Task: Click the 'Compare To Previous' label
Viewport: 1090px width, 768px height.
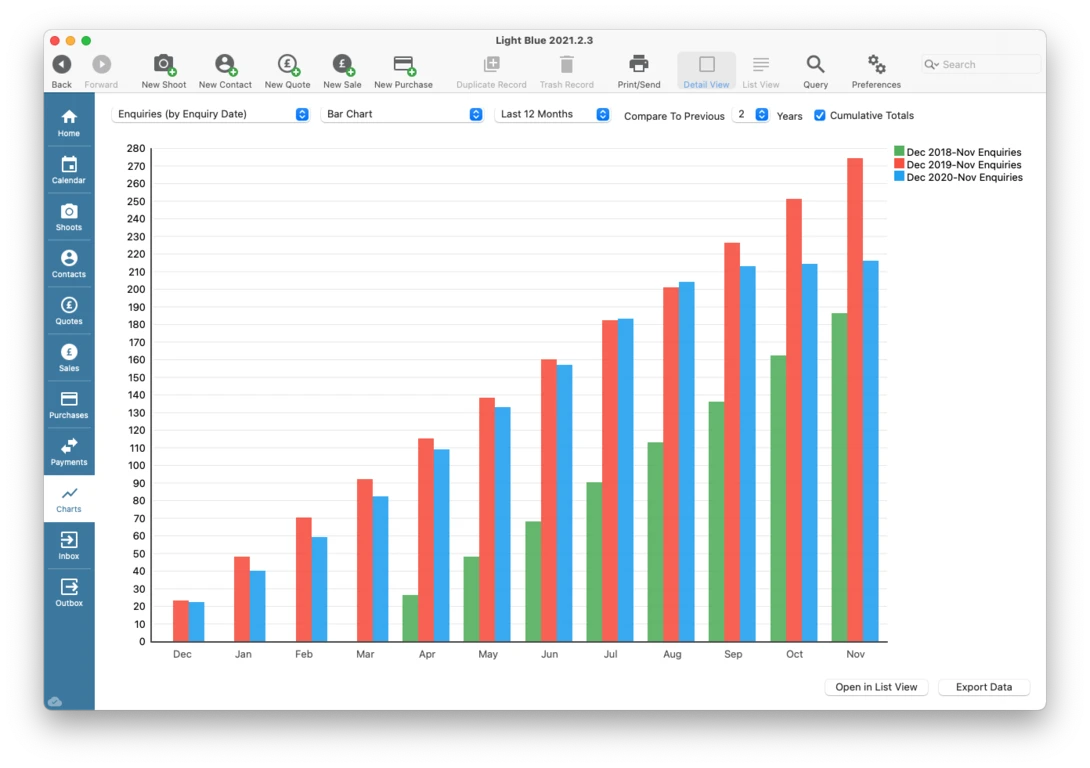Action: coord(674,116)
